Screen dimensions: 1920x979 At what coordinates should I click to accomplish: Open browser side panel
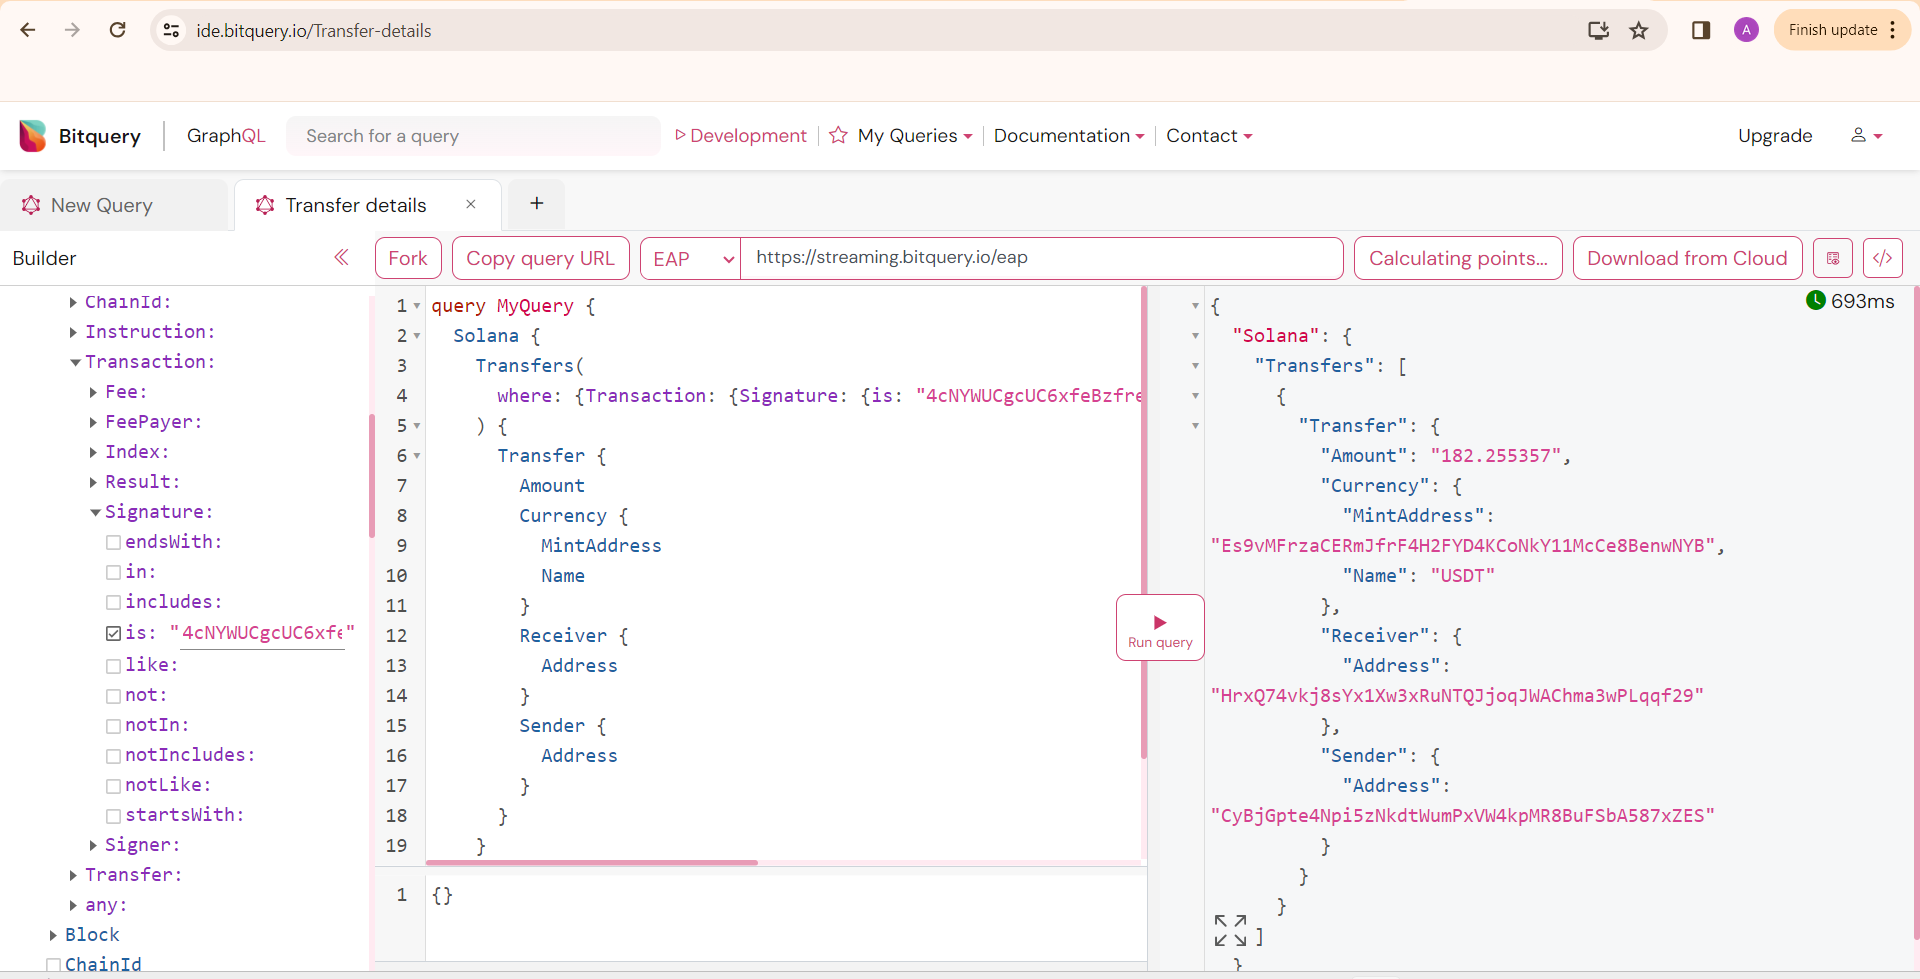coord(1701,30)
